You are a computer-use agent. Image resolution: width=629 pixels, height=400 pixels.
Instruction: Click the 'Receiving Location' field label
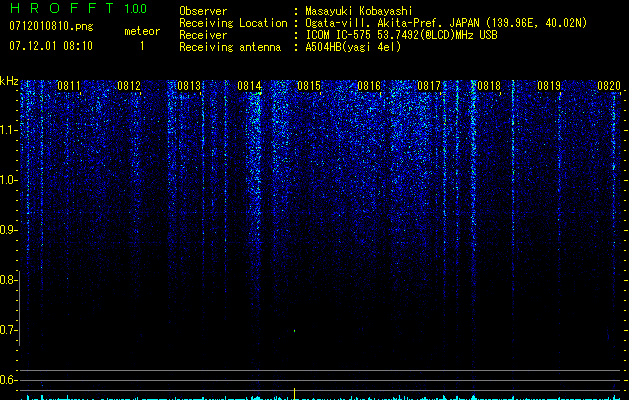pyautogui.click(x=233, y=23)
